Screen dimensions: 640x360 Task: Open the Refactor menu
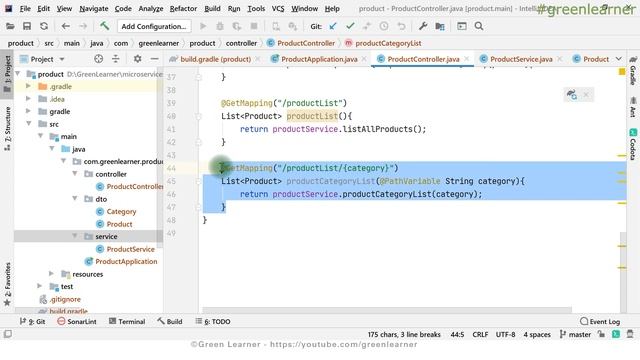183,9
